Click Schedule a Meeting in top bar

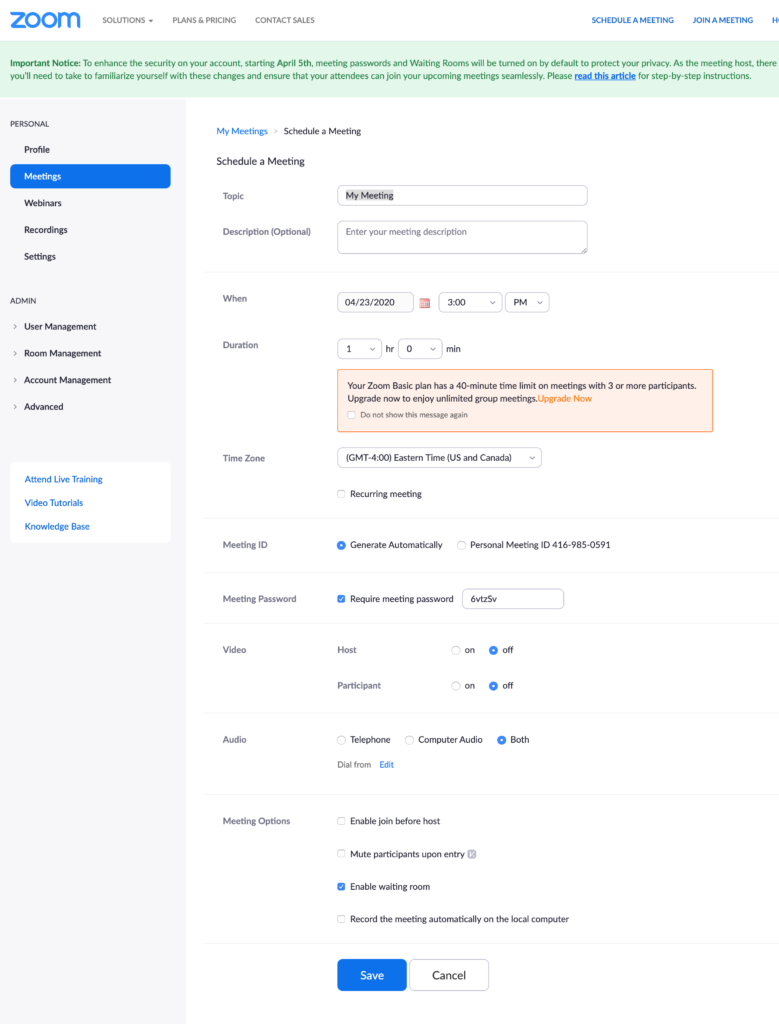click(x=632, y=20)
